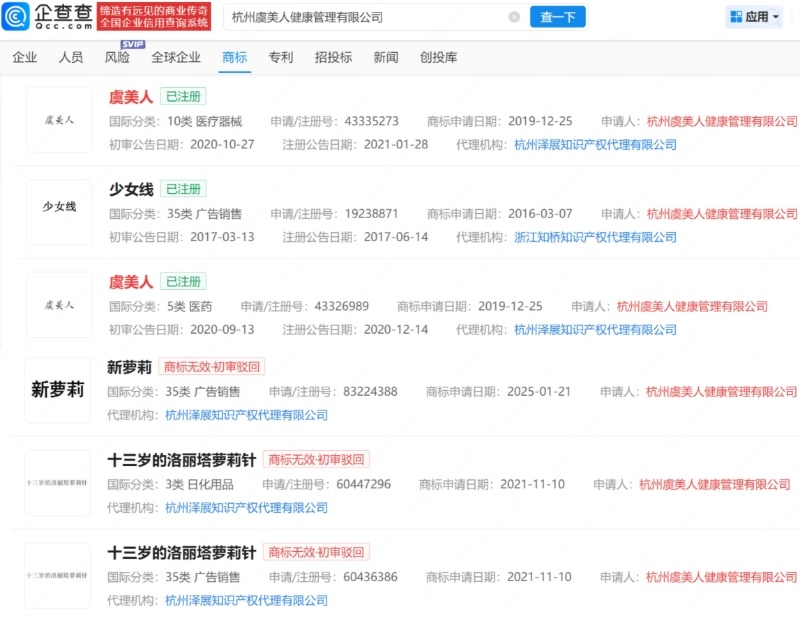Open agency link under registration 60436386
The height and width of the screenshot is (618, 800).
(x=246, y=601)
